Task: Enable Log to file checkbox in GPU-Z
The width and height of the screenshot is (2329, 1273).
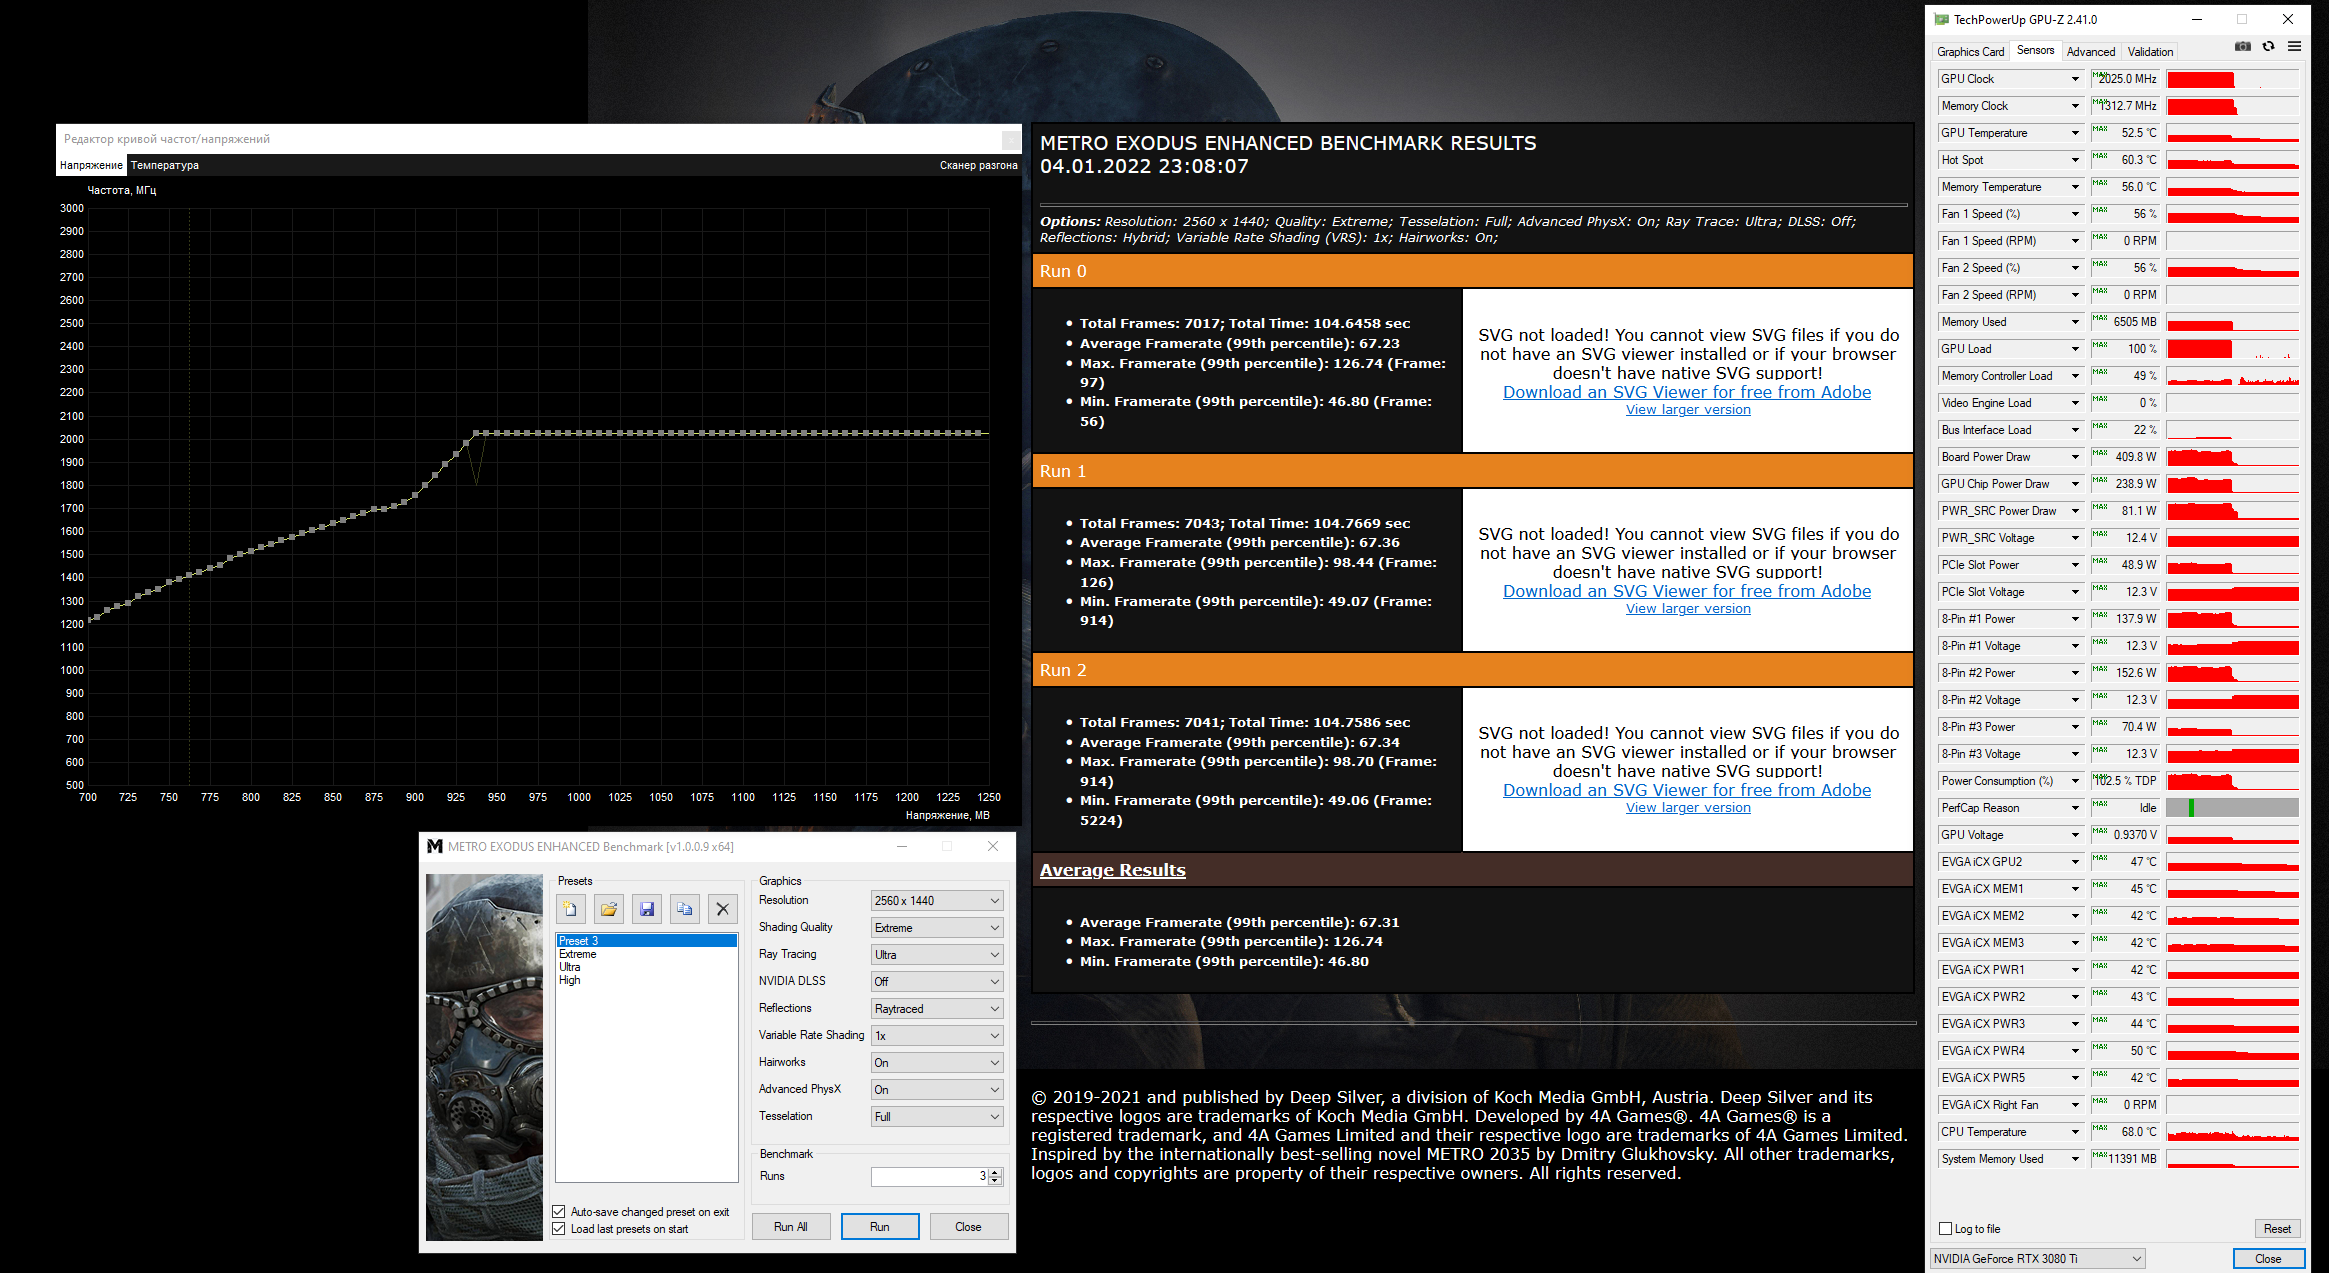Action: pyautogui.click(x=1945, y=1229)
